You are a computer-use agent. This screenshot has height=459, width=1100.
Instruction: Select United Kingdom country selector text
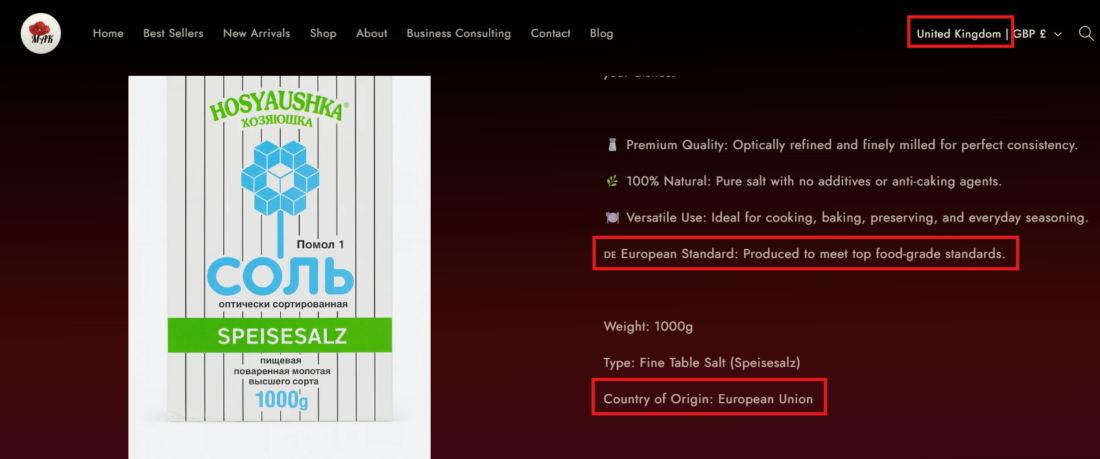tap(958, 34)
